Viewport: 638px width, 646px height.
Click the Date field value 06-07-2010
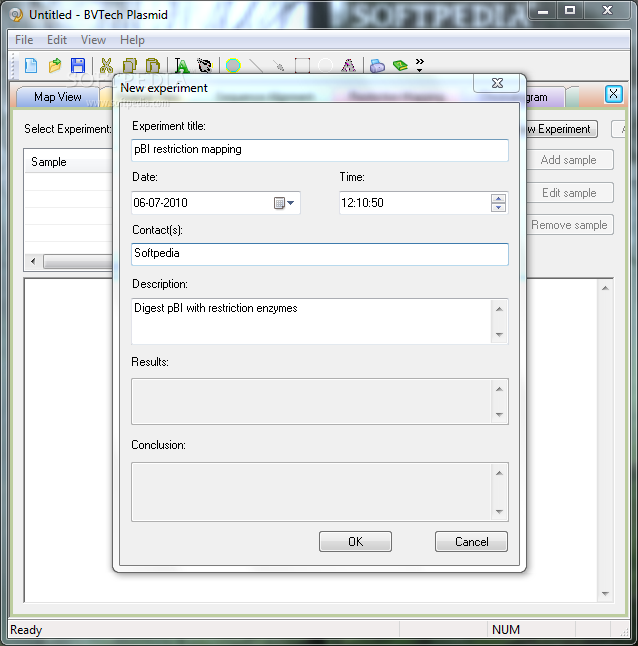coord(161,203)
